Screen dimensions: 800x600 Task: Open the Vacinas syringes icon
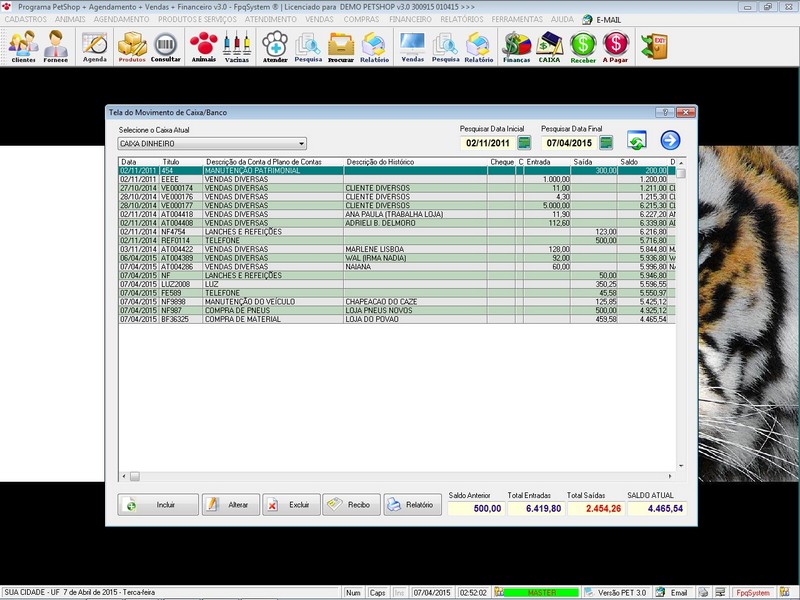coord(237,46)
